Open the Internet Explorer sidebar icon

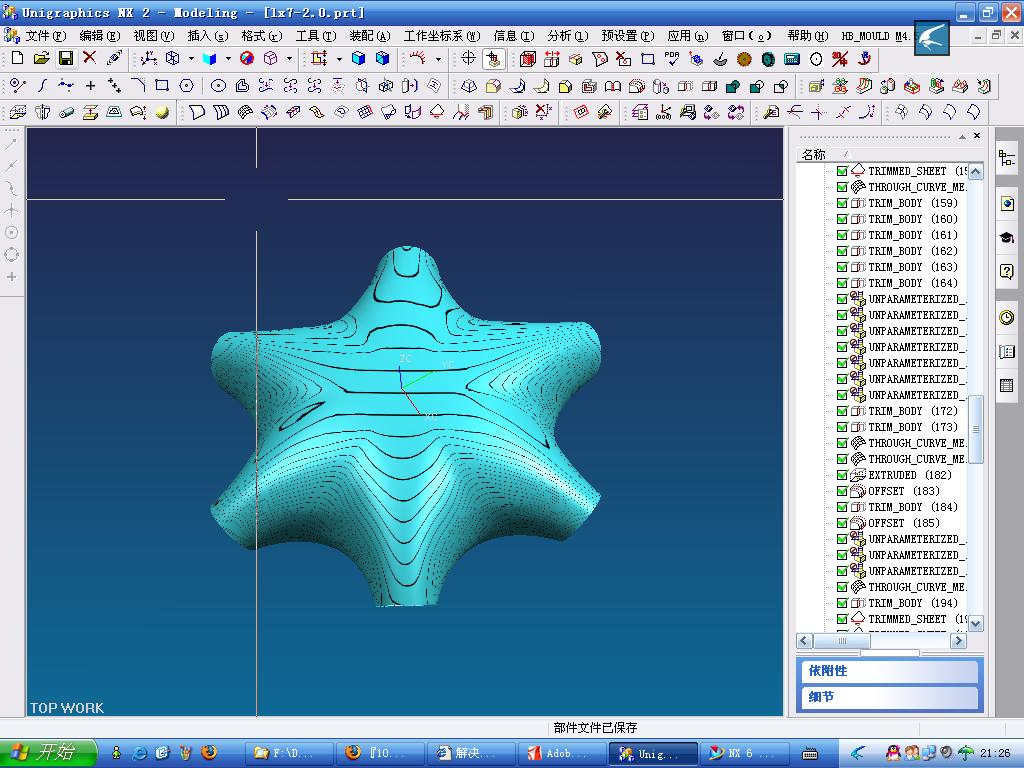click(x=1006, y=204)
